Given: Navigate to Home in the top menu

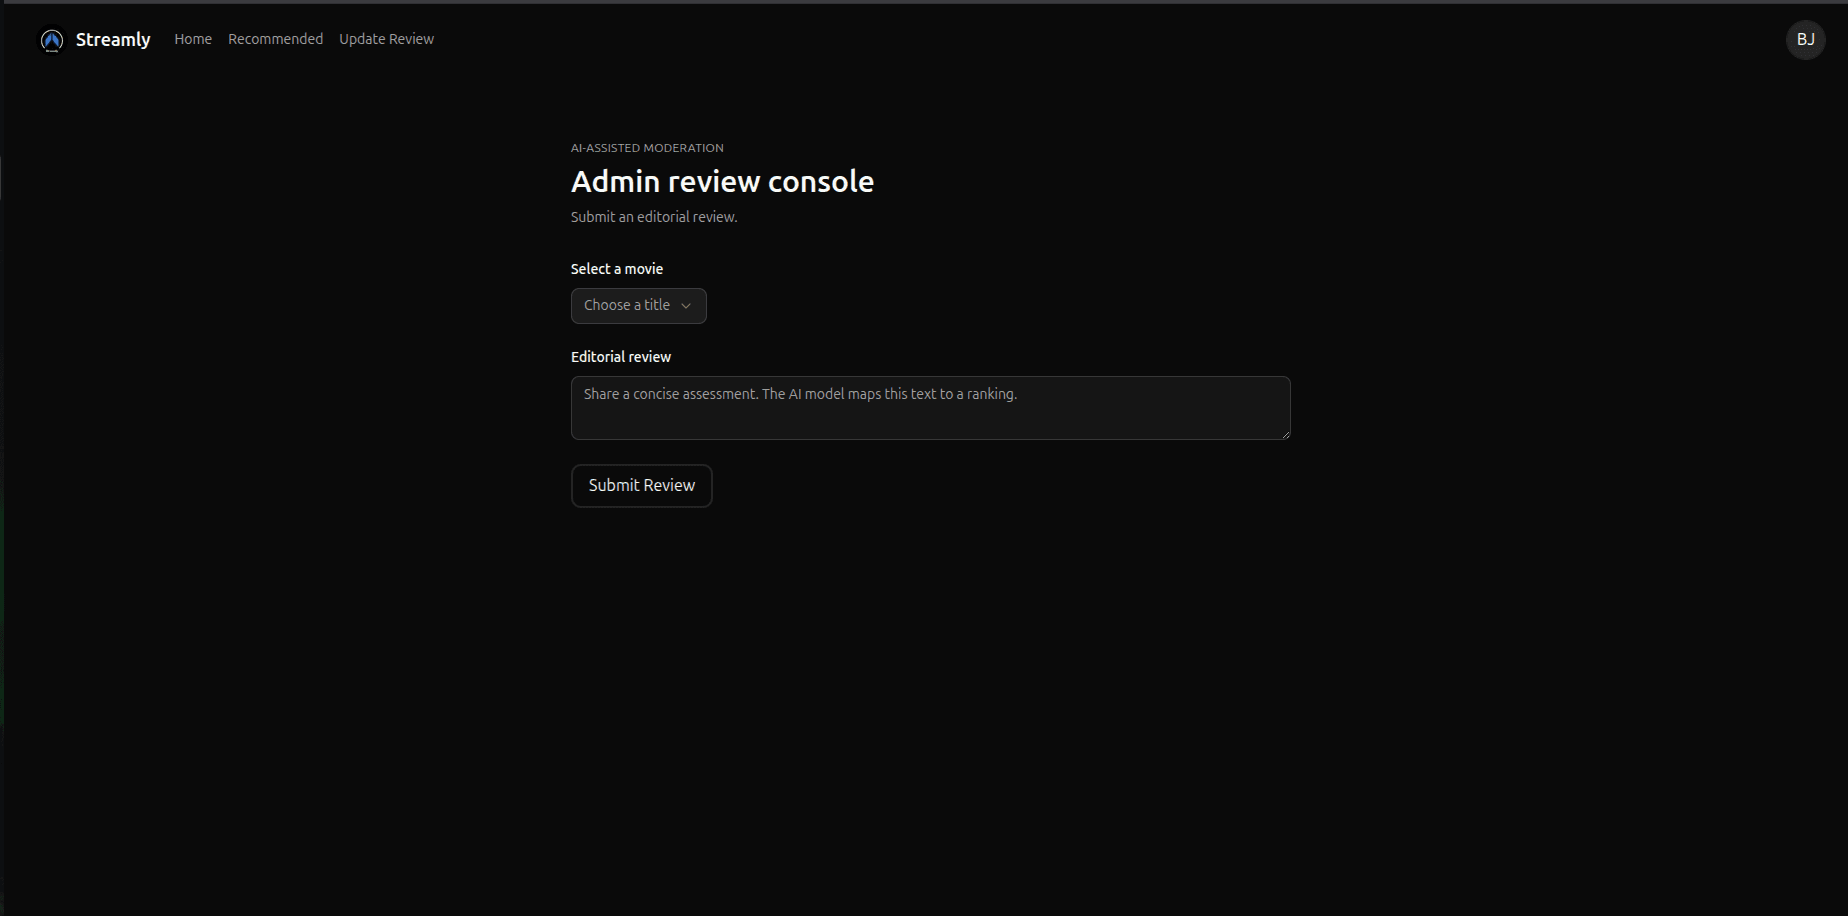Looking at the screenshot, I should 192,39.
